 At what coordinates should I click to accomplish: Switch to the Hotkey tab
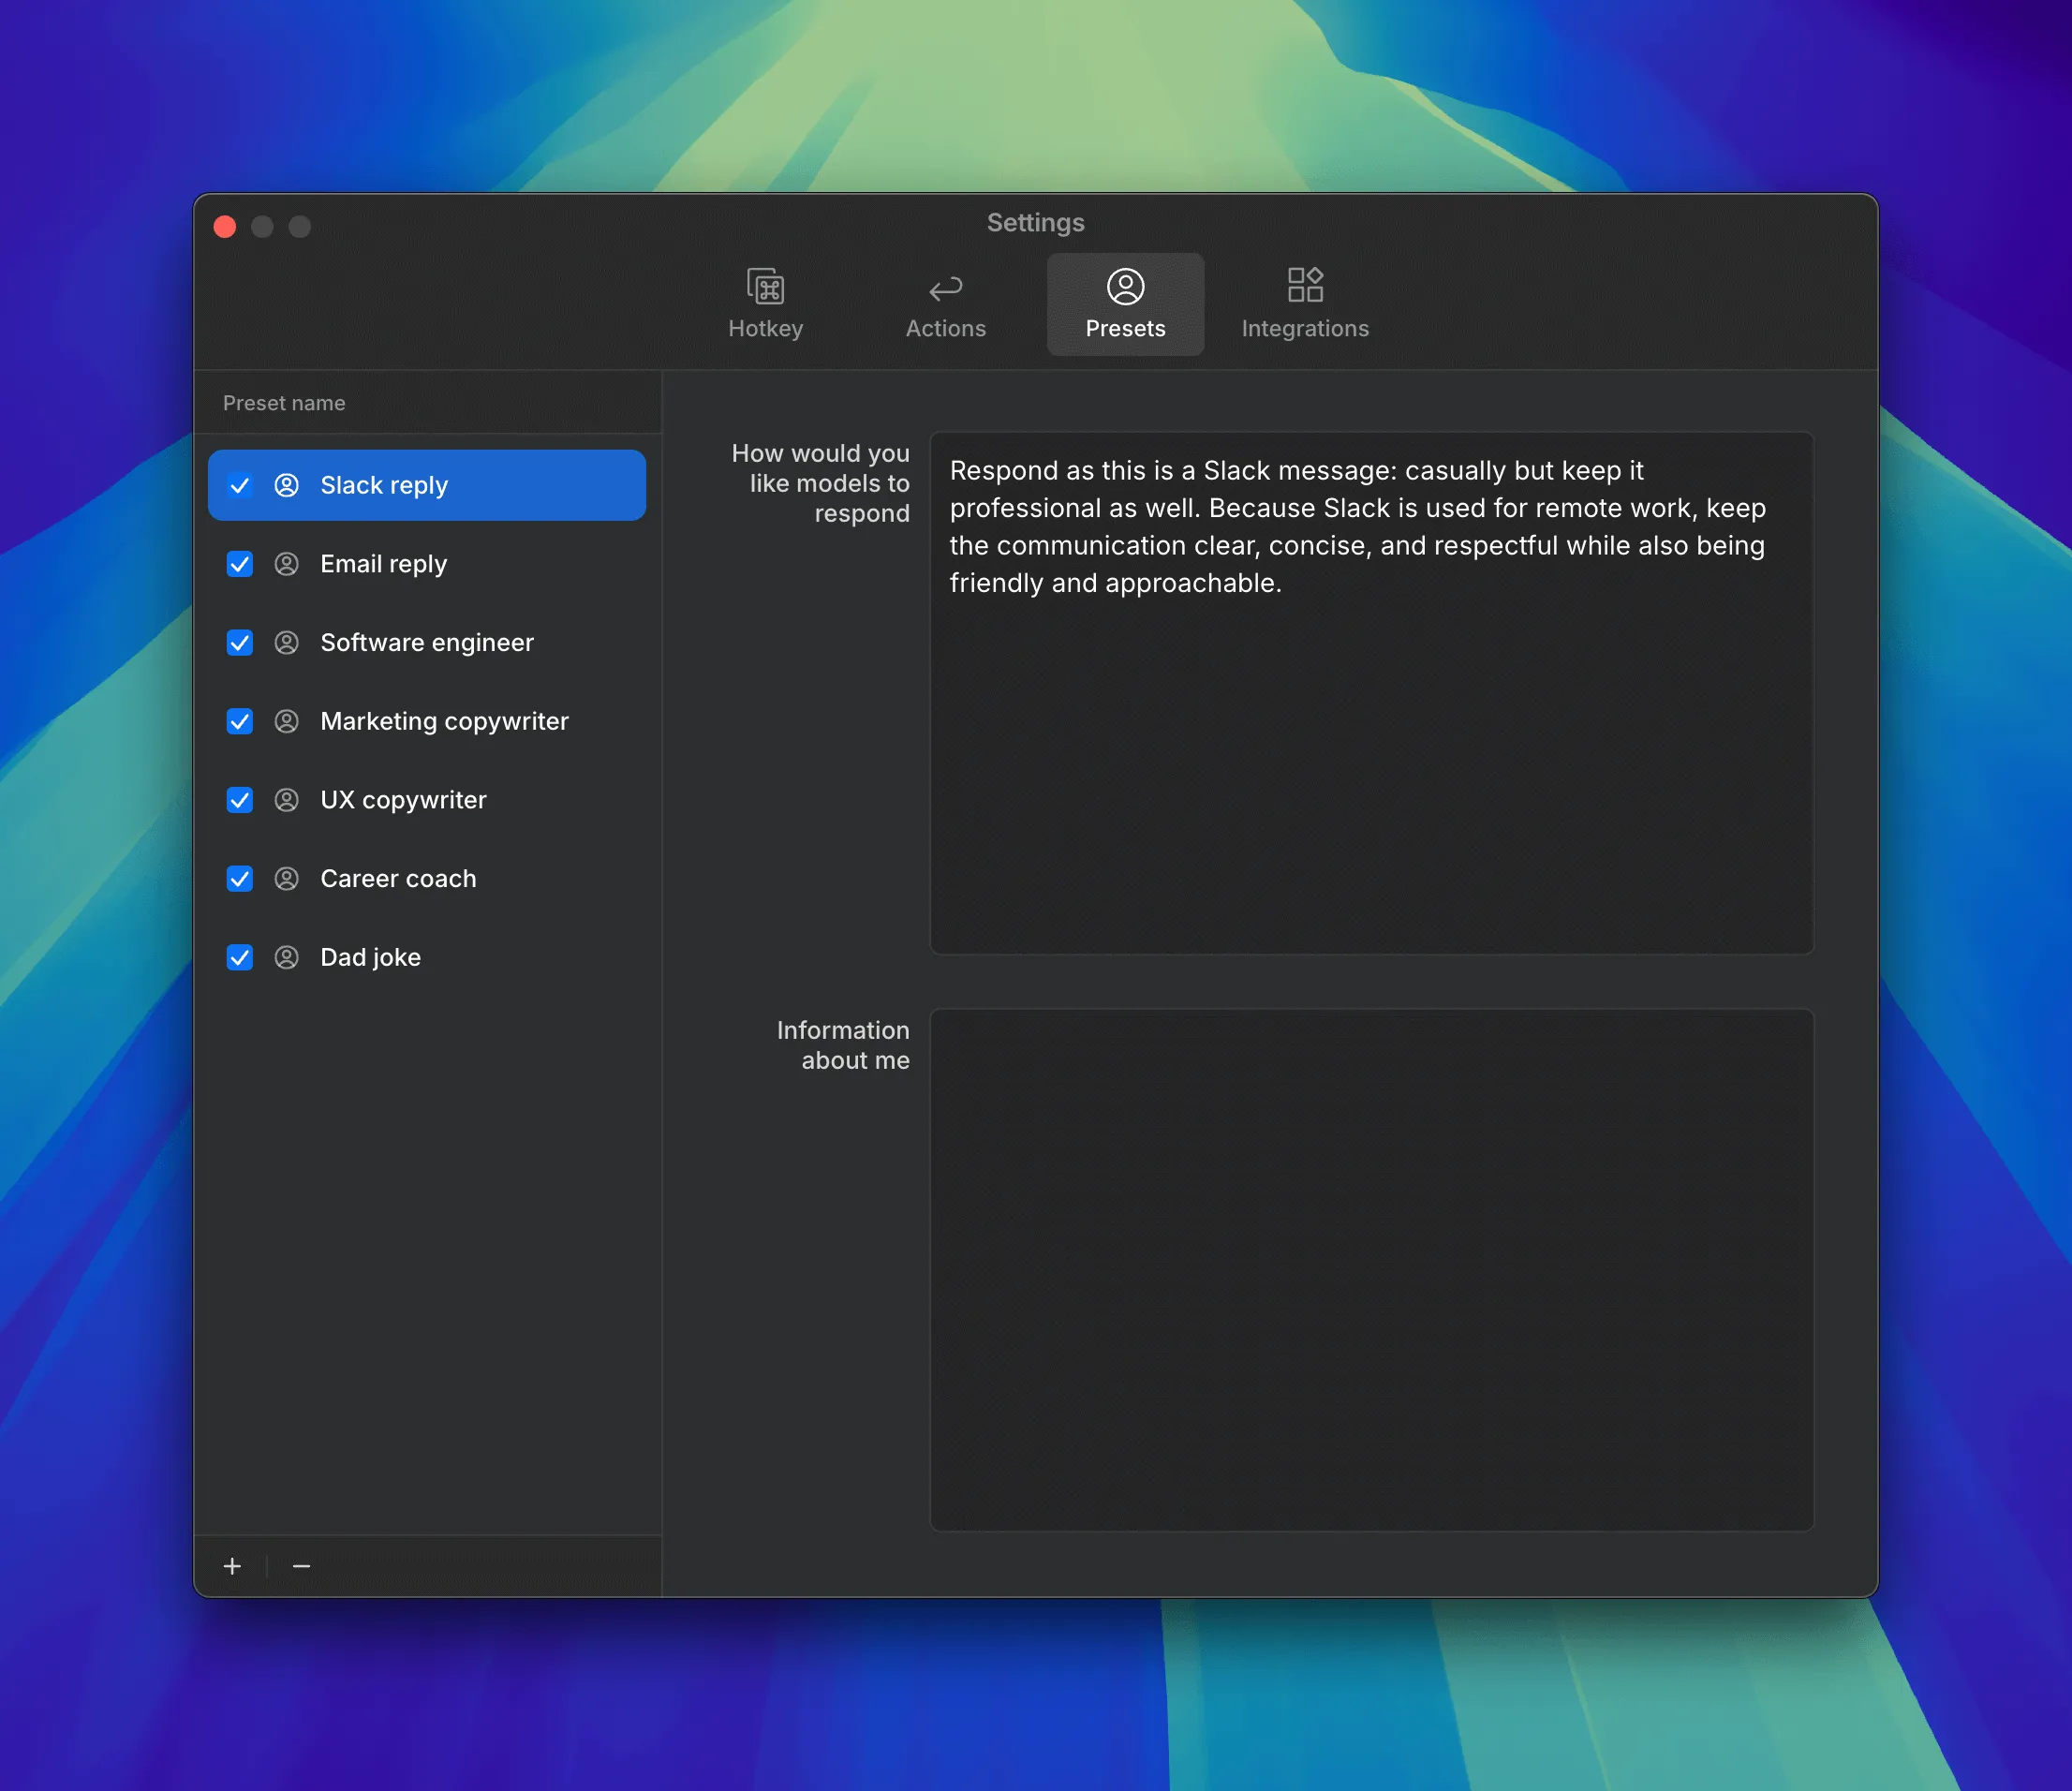pos(765,327)
